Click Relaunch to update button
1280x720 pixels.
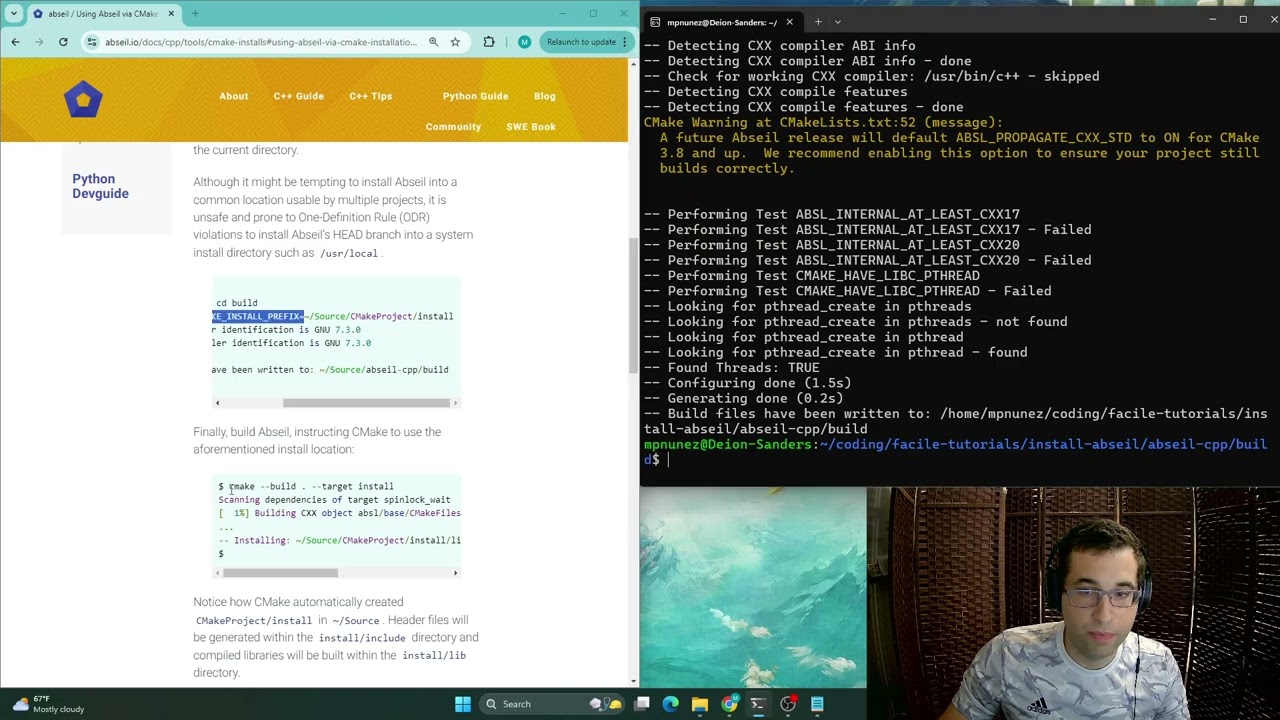(x=581, y=42)
